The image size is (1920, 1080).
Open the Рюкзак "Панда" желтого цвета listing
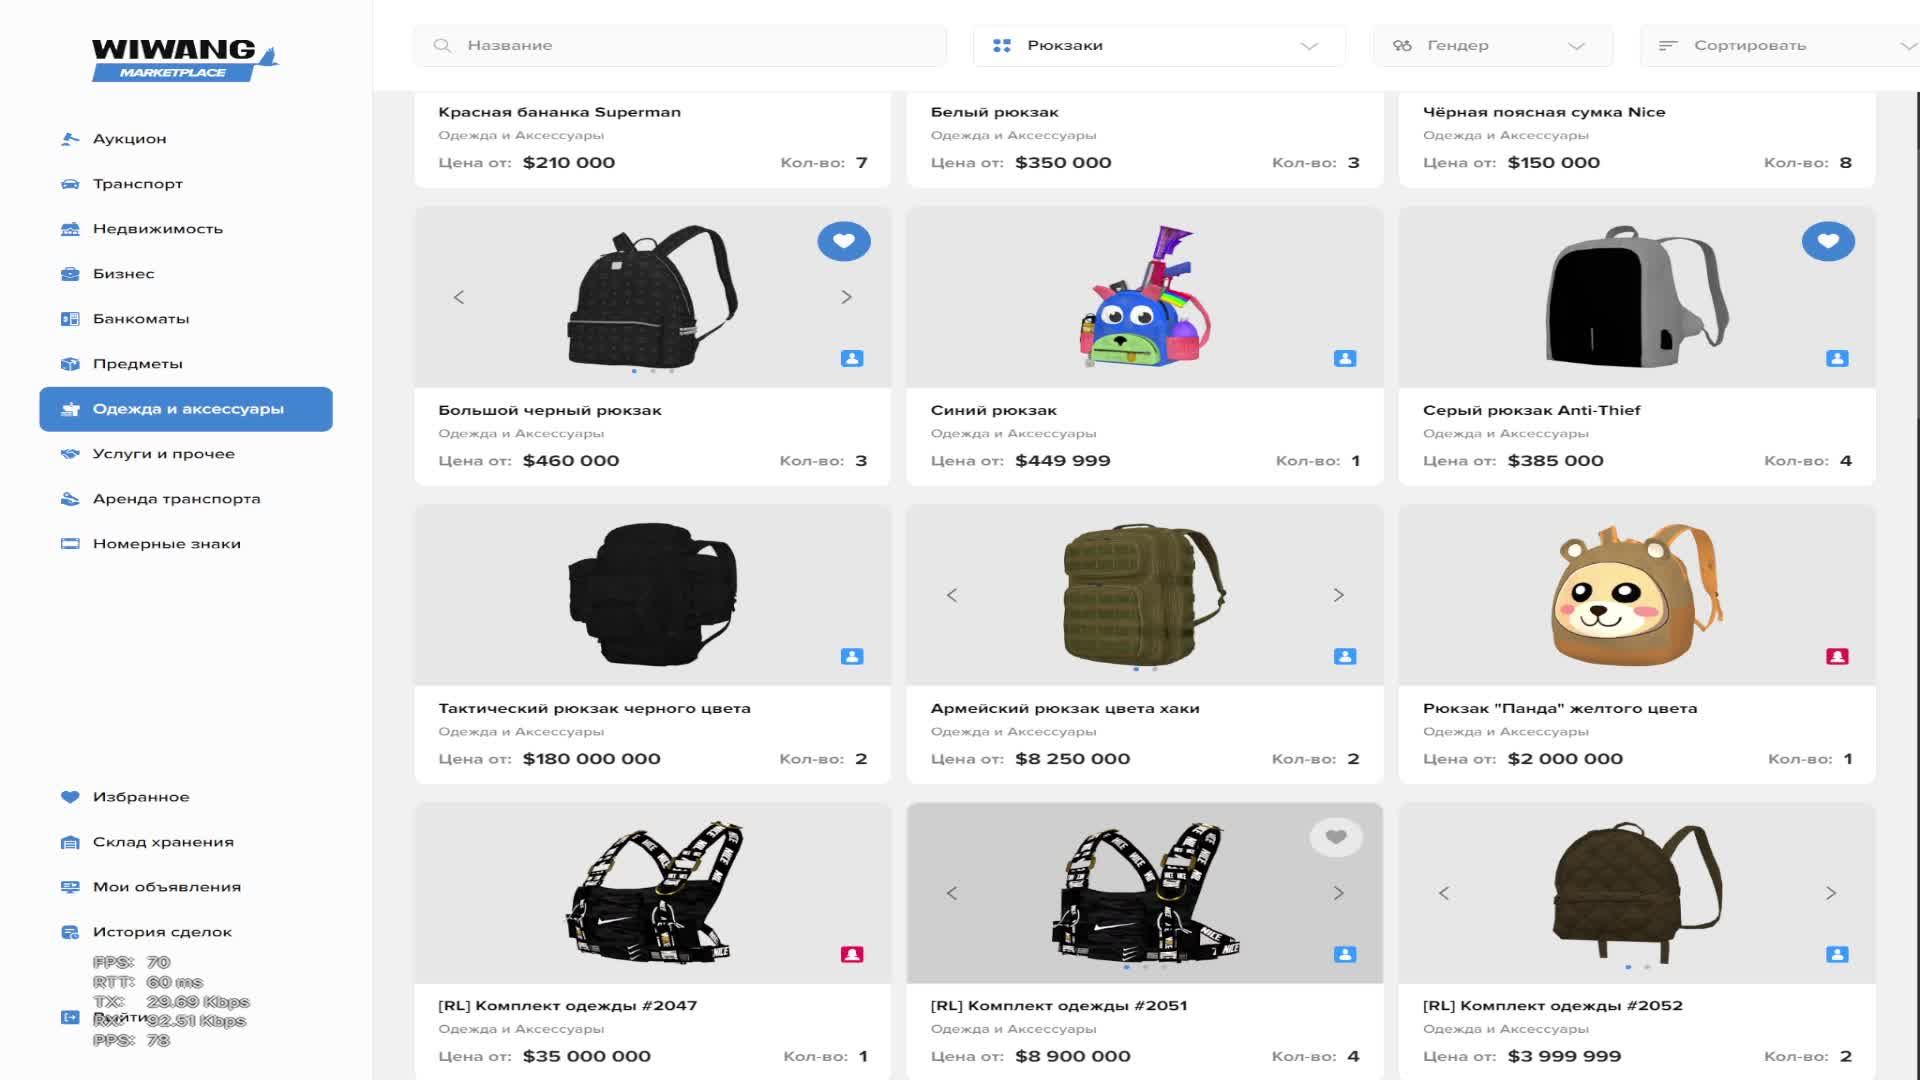[x=1559, y=708]
